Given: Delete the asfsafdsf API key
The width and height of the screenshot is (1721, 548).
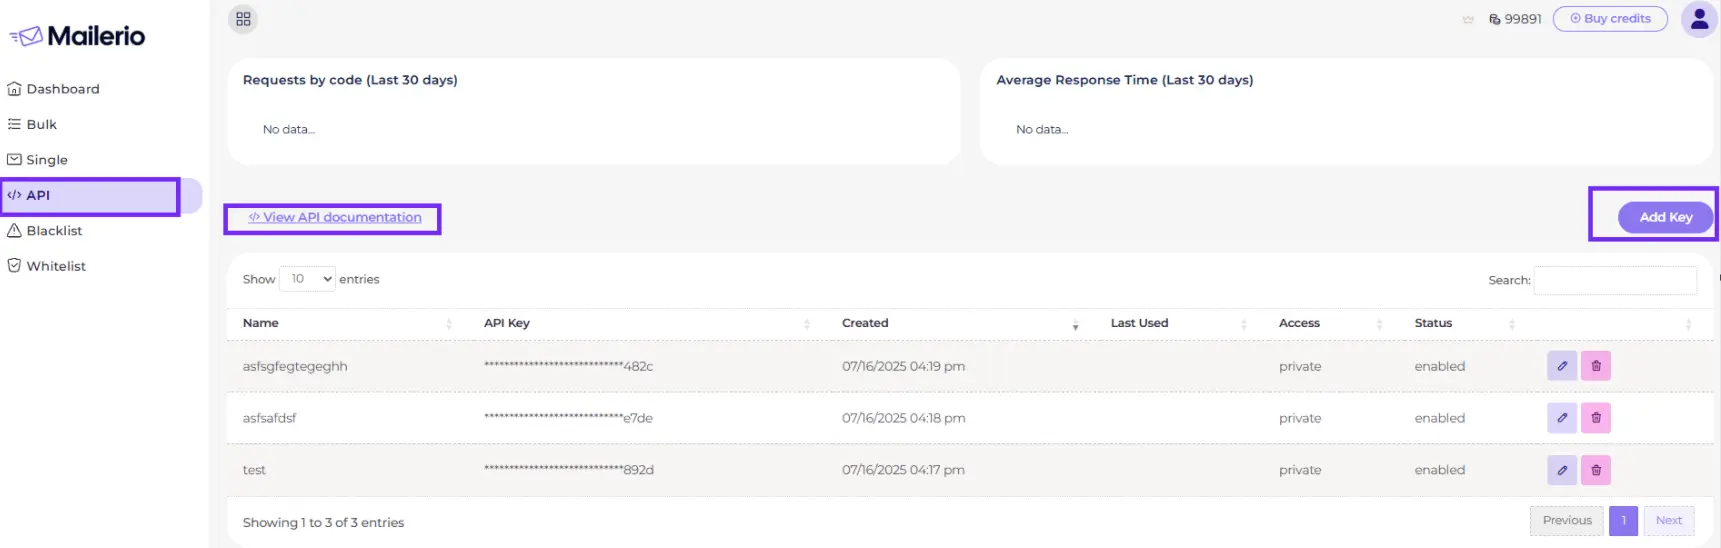Looking at the screenshot, I should point(1595,418).
